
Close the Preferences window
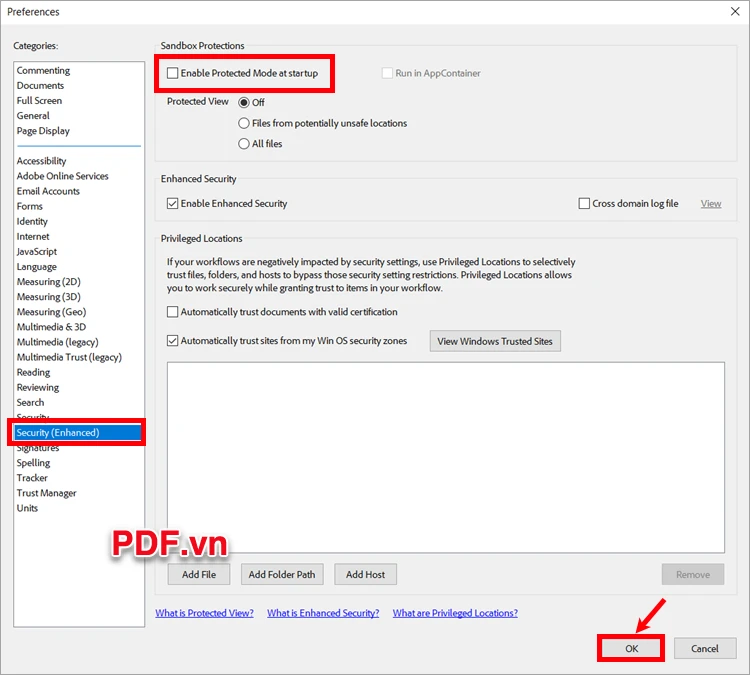click(x=735, y=11)
